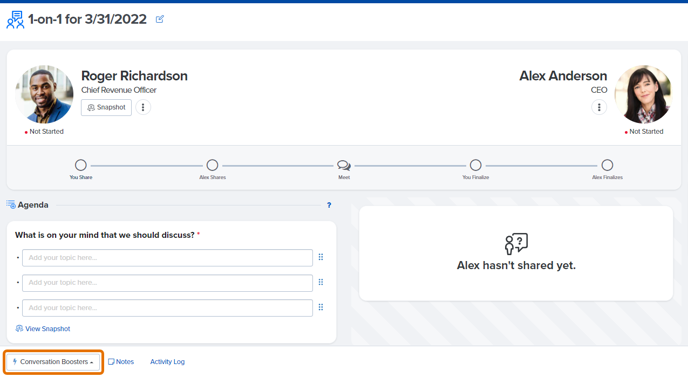The width and height of the screenshot is (688, 377).
Task: Click the edit title pencil icon
Action: pos(160,19)
